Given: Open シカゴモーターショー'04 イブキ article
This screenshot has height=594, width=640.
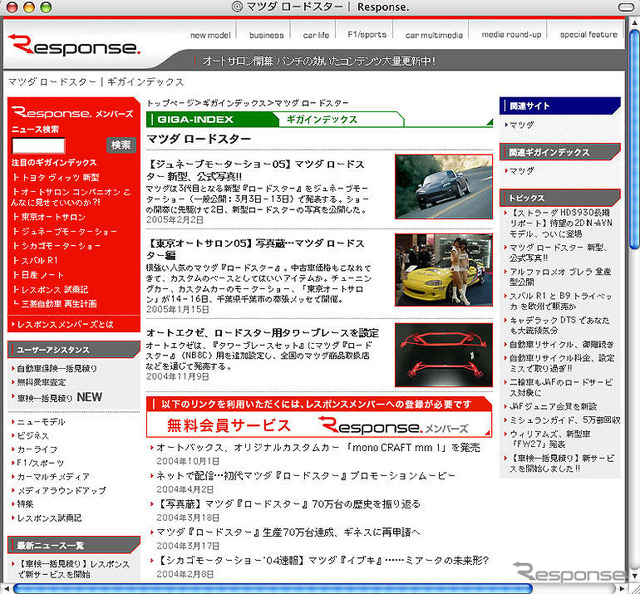Looking at the screenshot, I should [x=322, y=560].
